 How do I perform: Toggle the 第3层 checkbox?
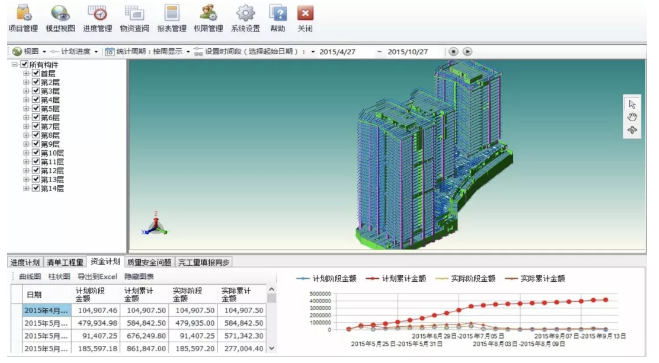(x=36, y=91)
